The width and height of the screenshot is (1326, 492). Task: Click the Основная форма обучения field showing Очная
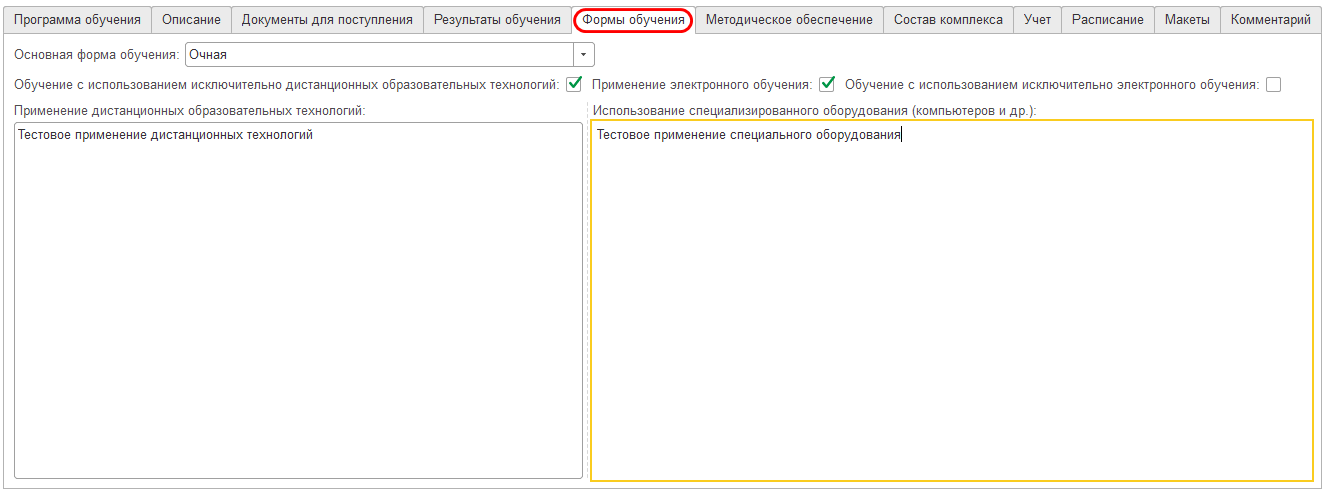[x=379, y=55]
